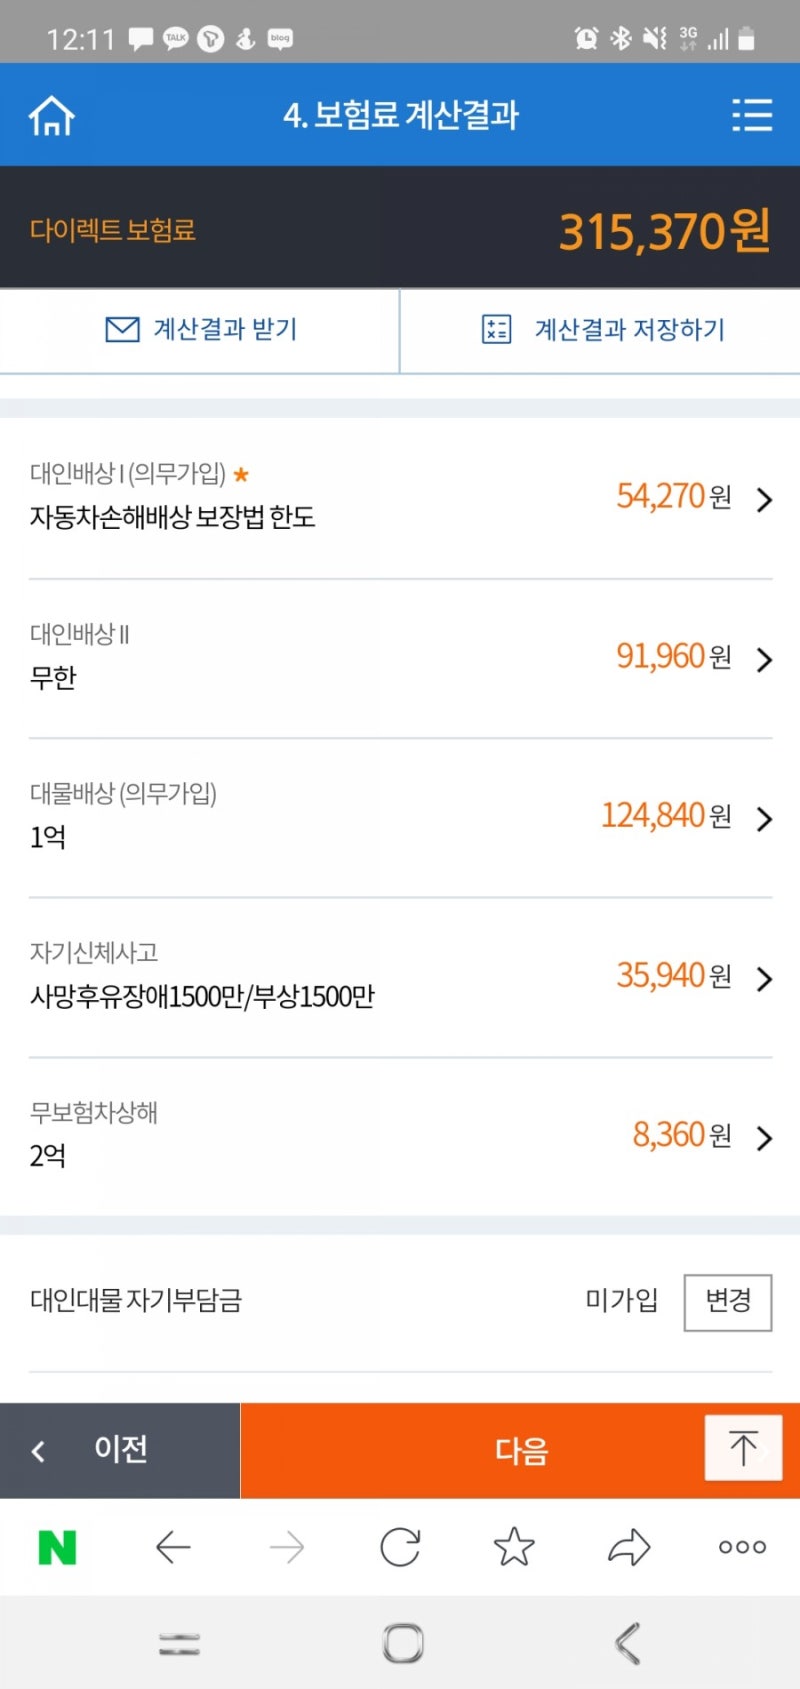
Task: Expand 대인배상 I details chevron
Action: (x=765, y=499)
